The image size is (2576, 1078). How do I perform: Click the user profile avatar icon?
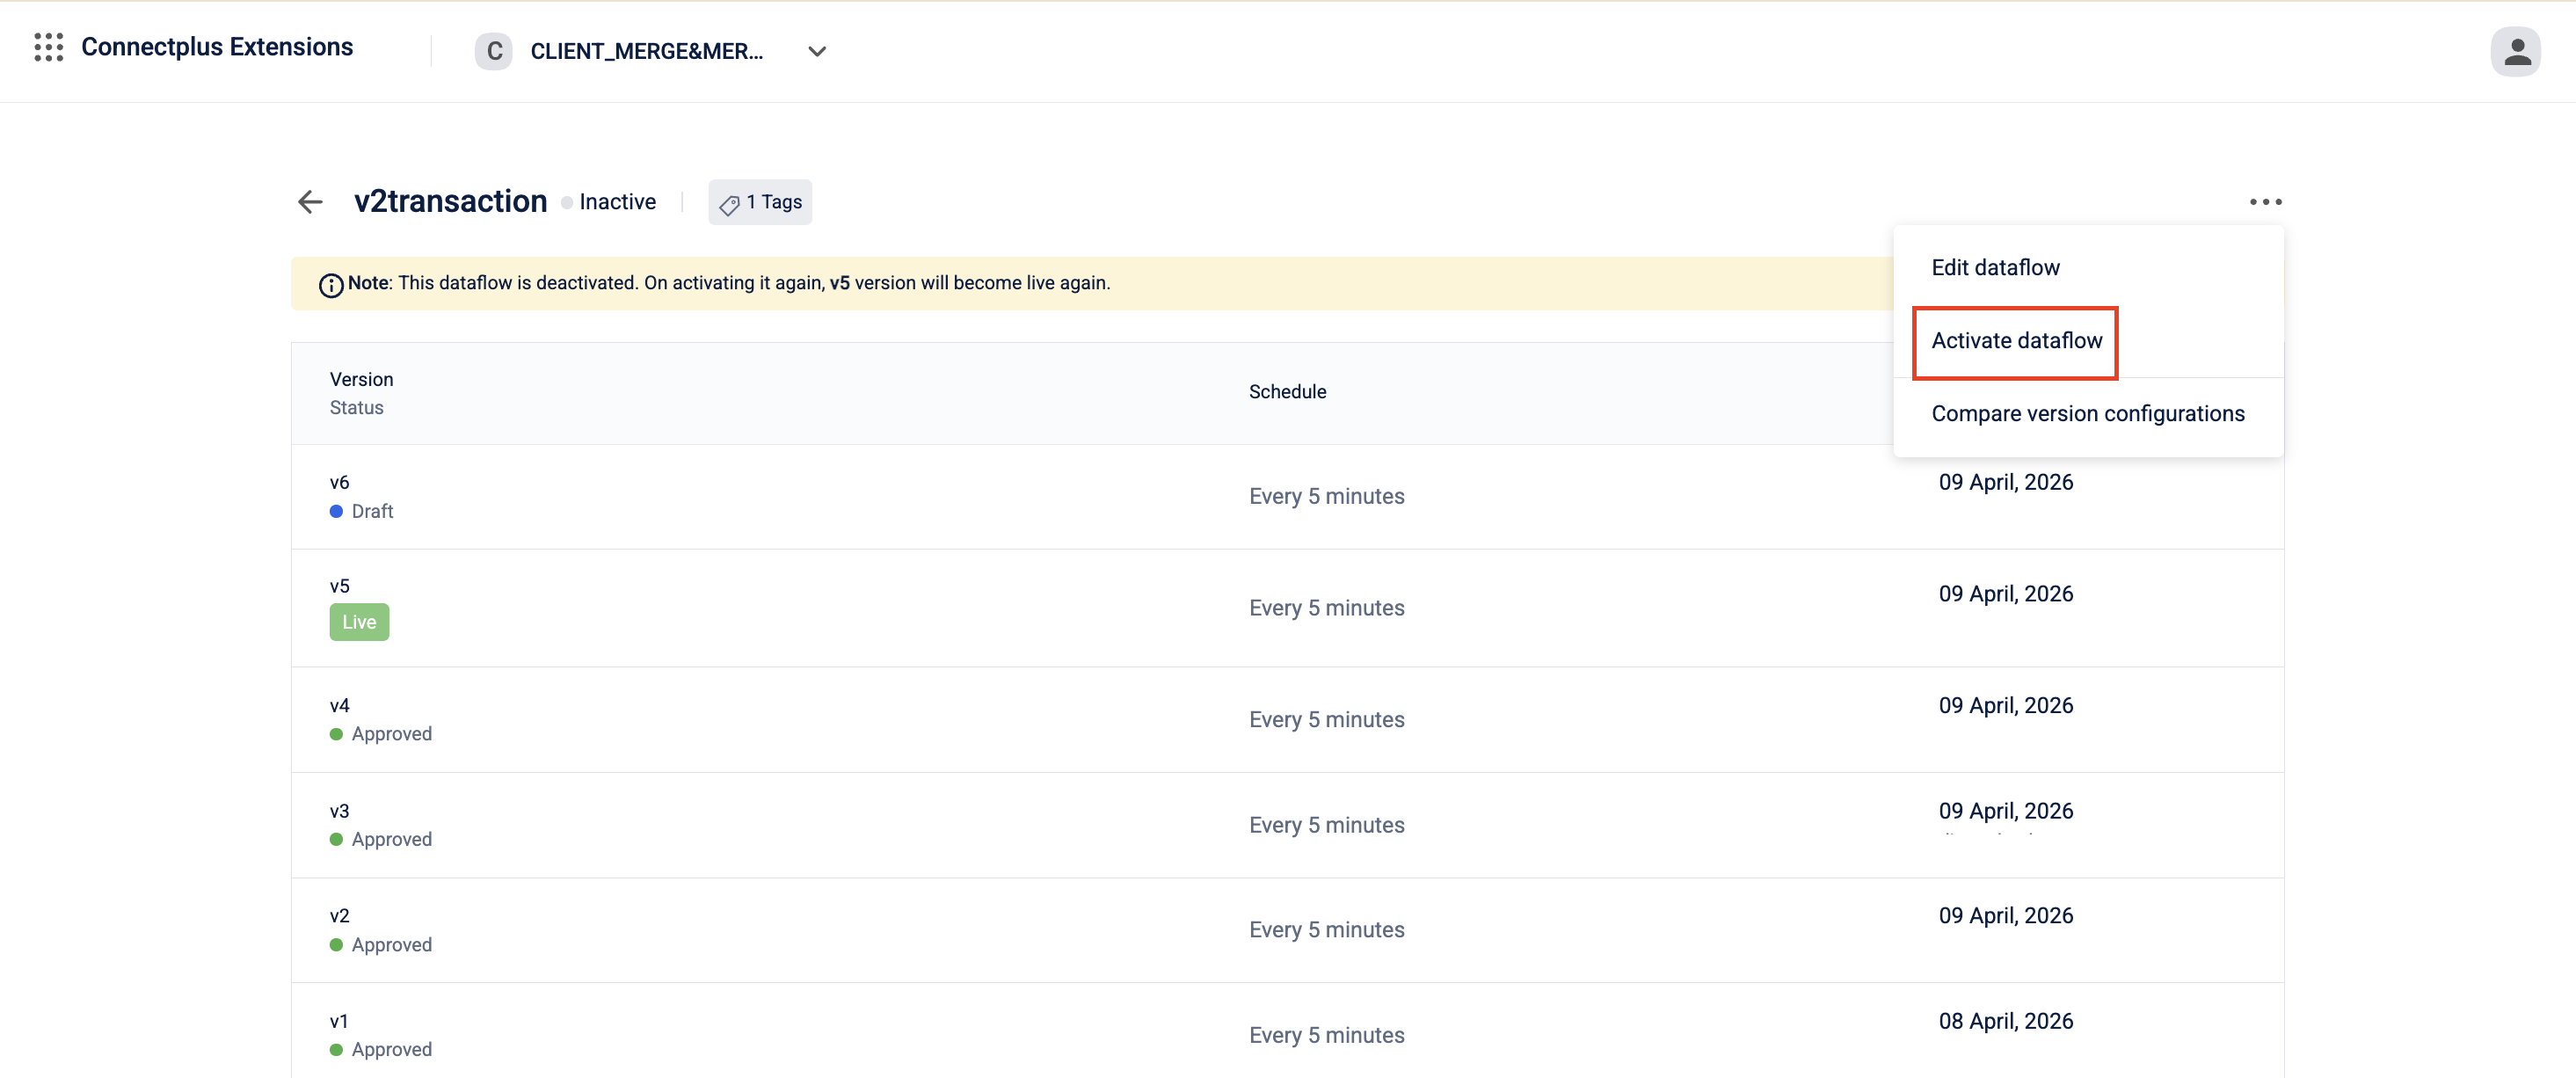(x=2515, y=51)
